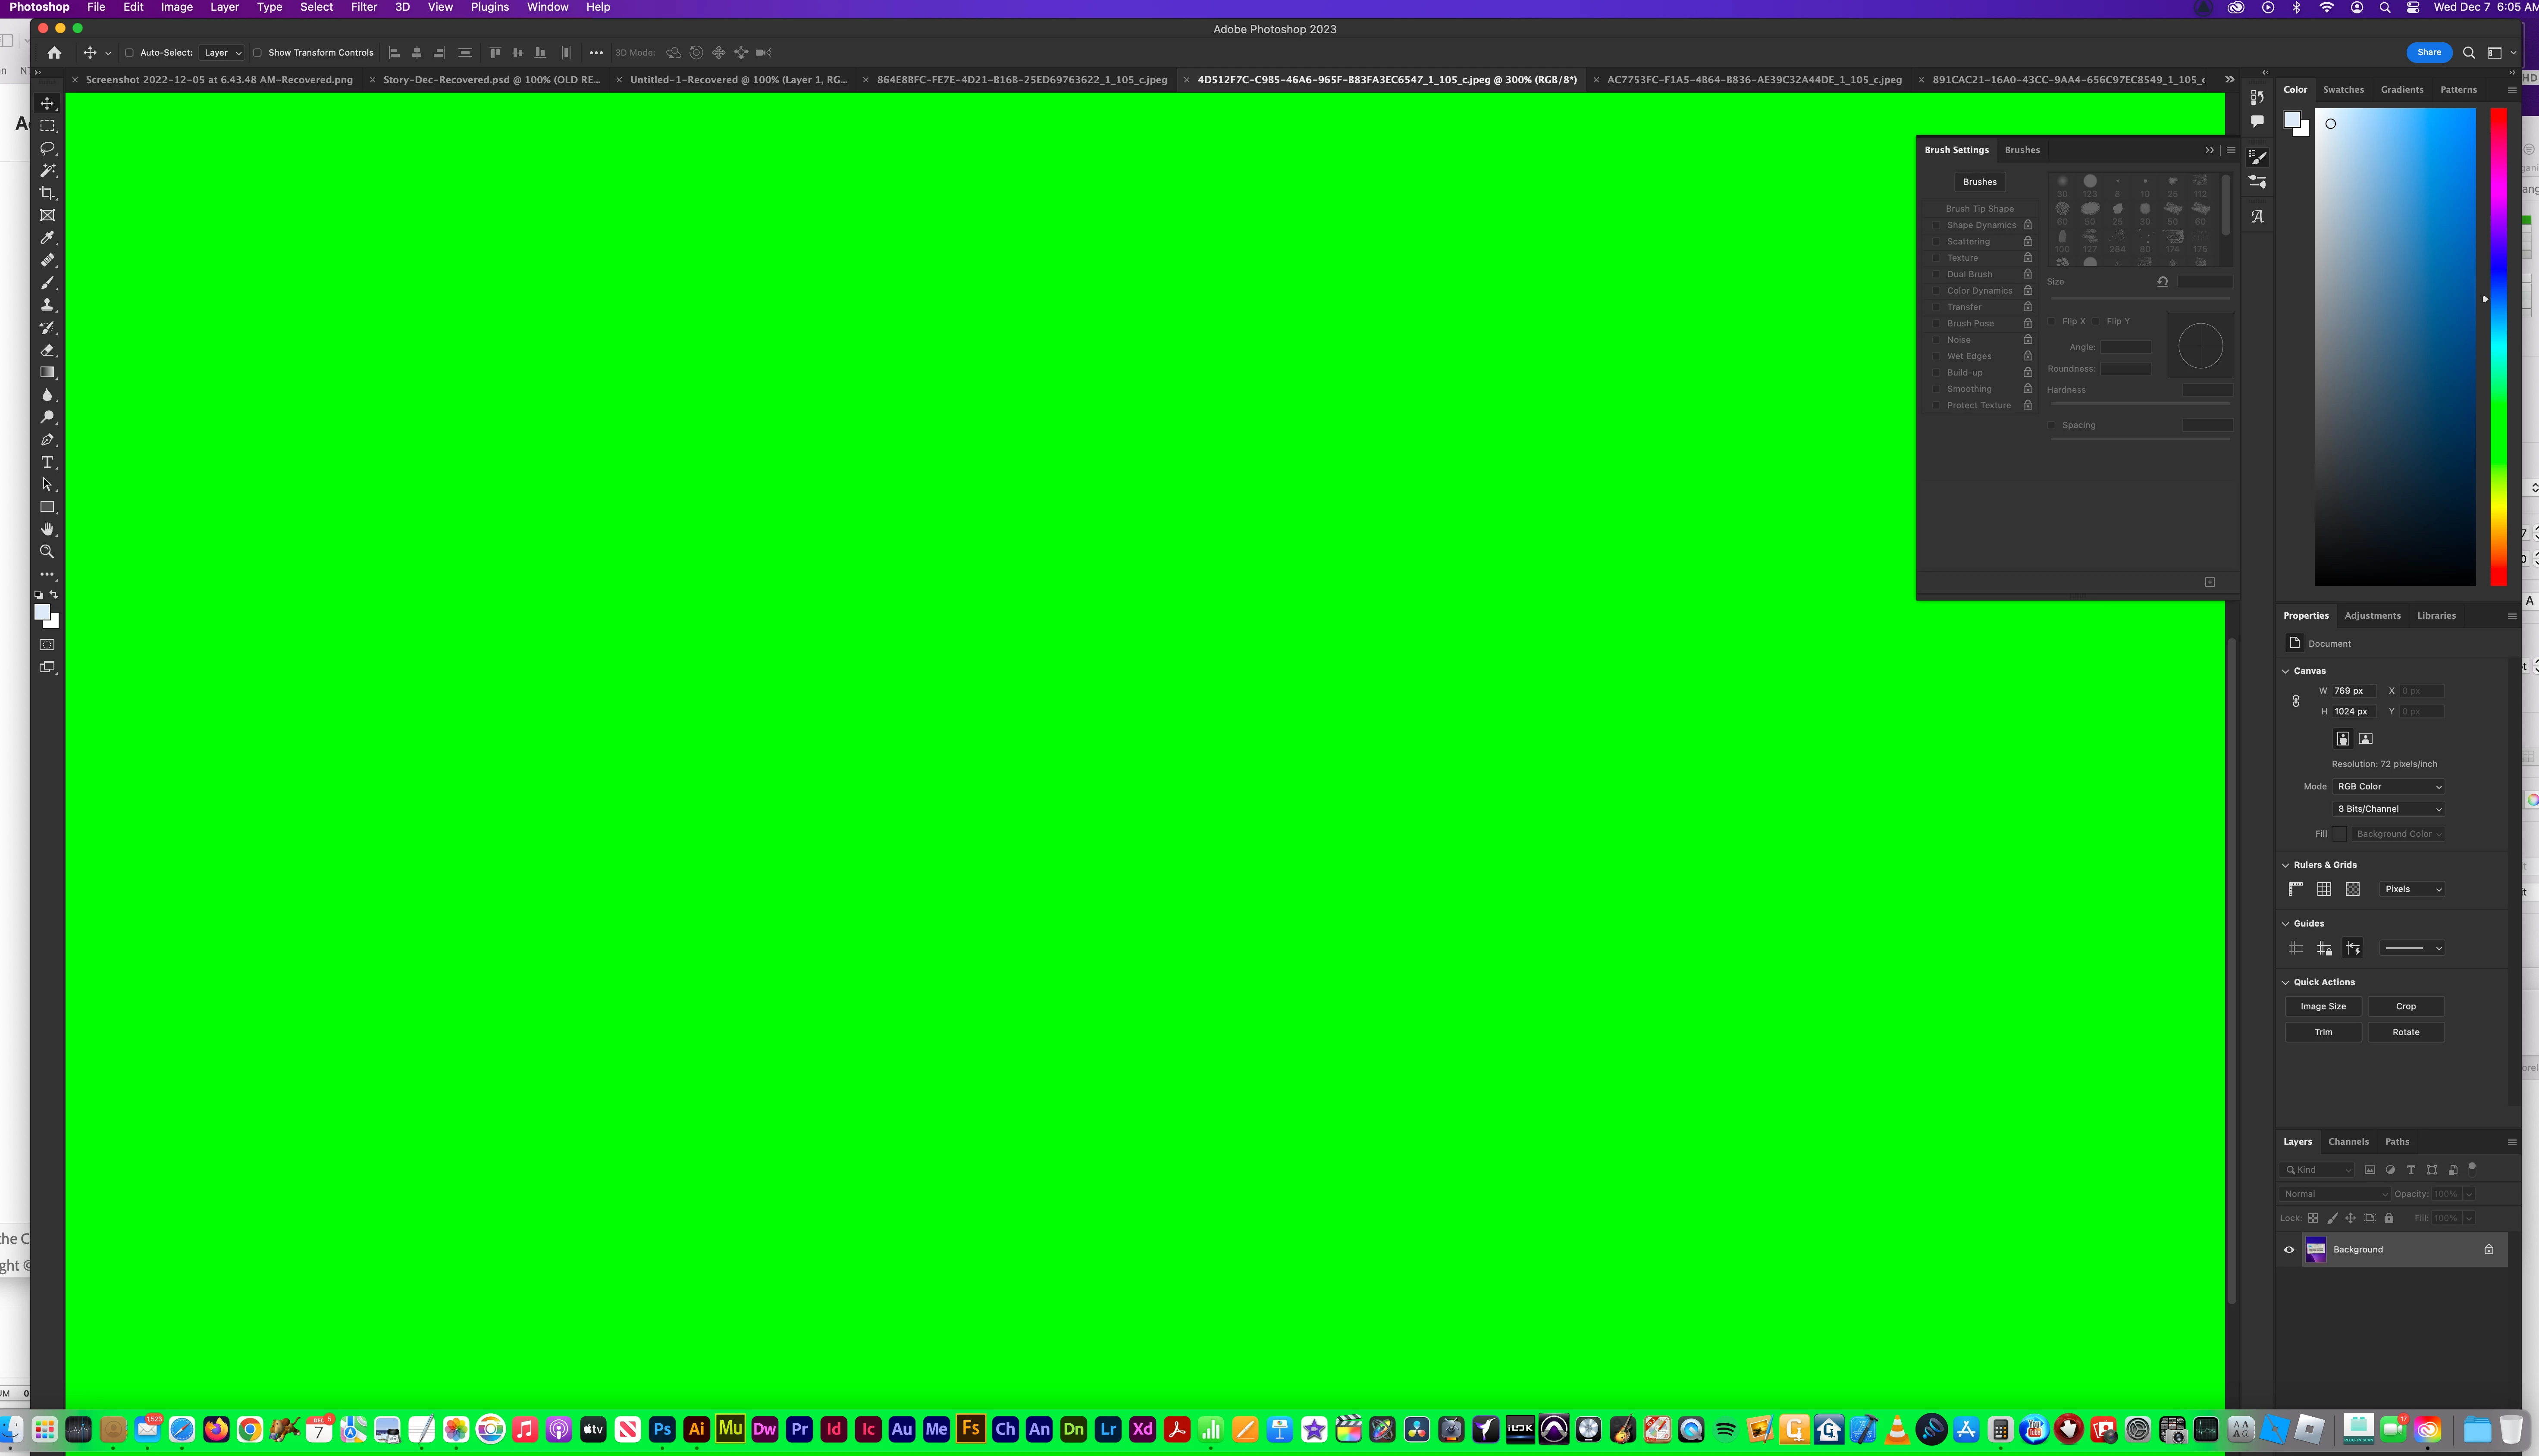Choose the Horizontal Type tool
The image size is (2539, 1456).
click(47, 462)
